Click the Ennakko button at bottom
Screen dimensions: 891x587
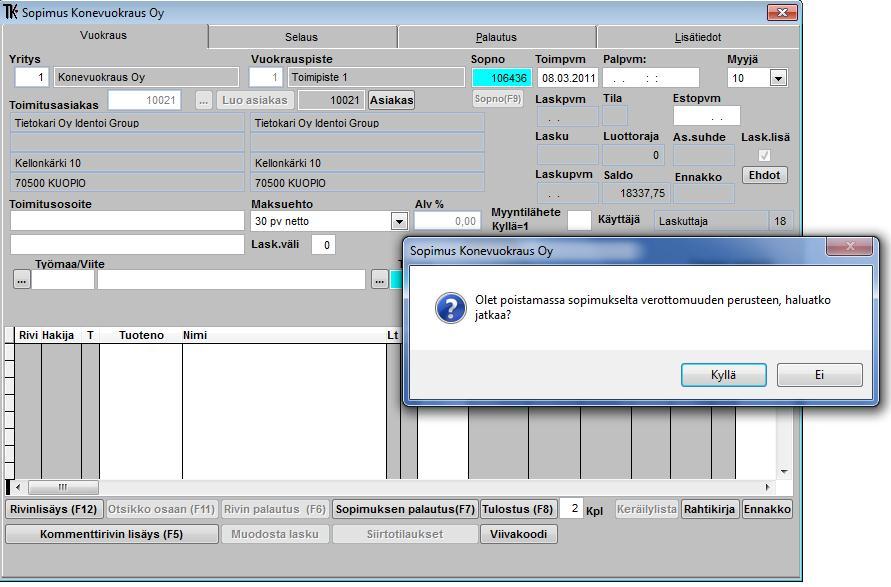767,509
